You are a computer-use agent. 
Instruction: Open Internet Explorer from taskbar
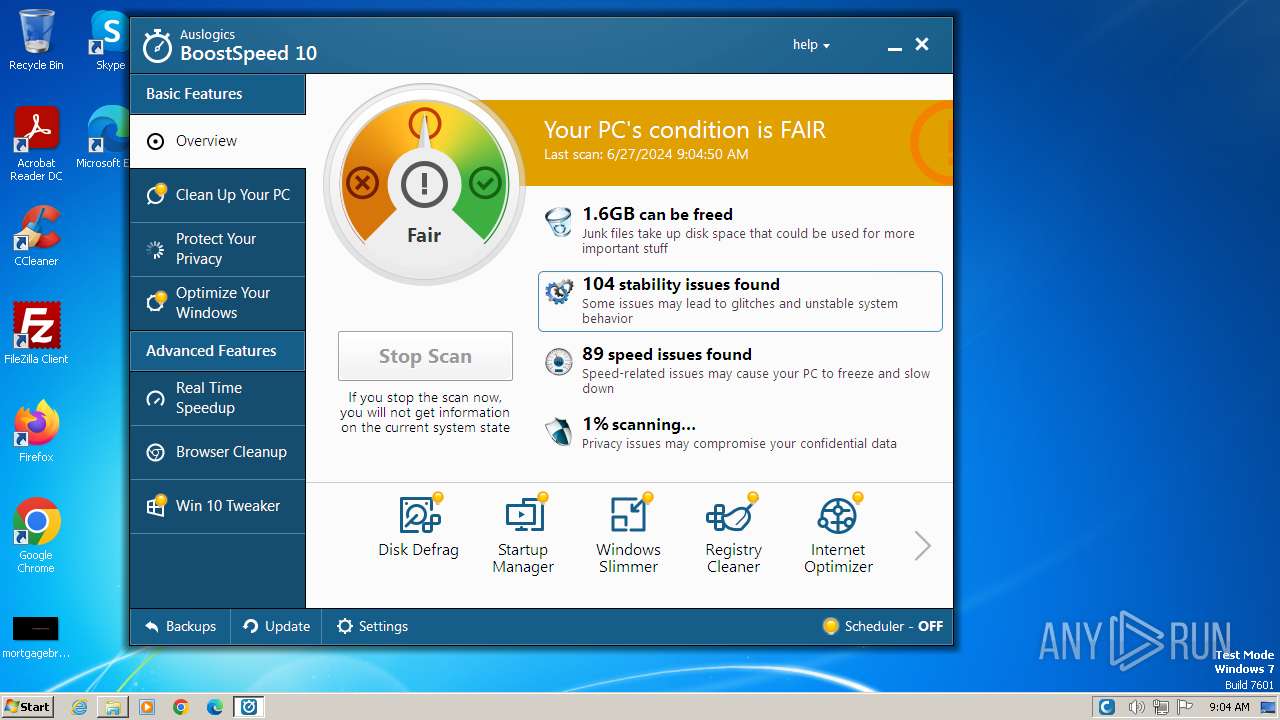point(79,707)
